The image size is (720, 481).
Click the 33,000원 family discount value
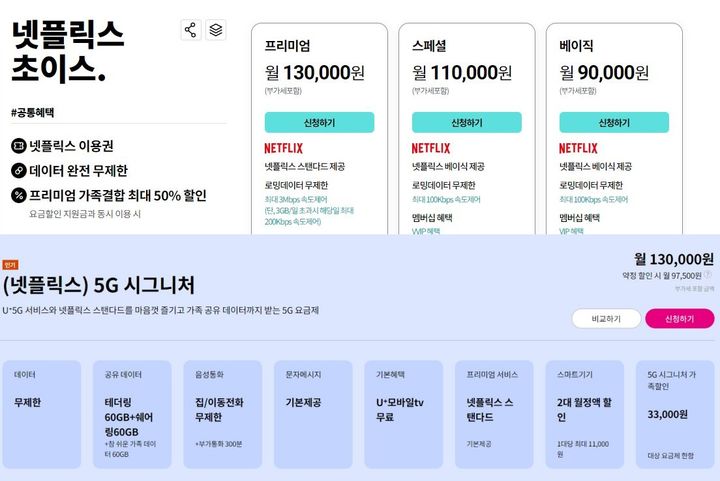pos(668,414)
